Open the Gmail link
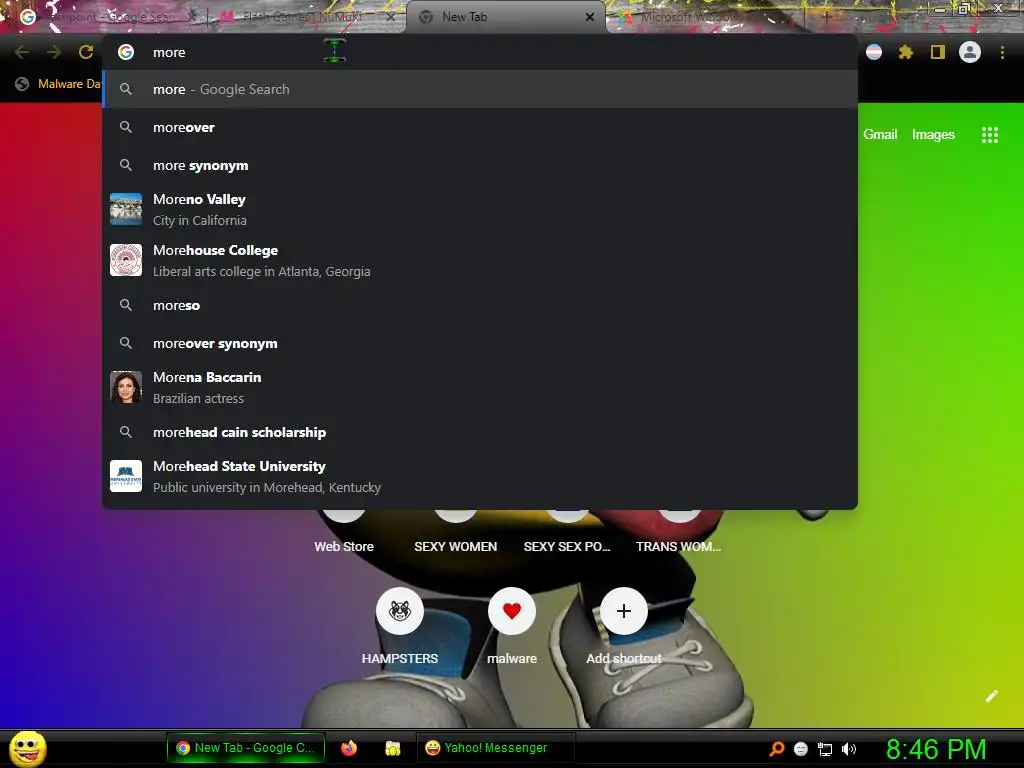 coord(880,135)
